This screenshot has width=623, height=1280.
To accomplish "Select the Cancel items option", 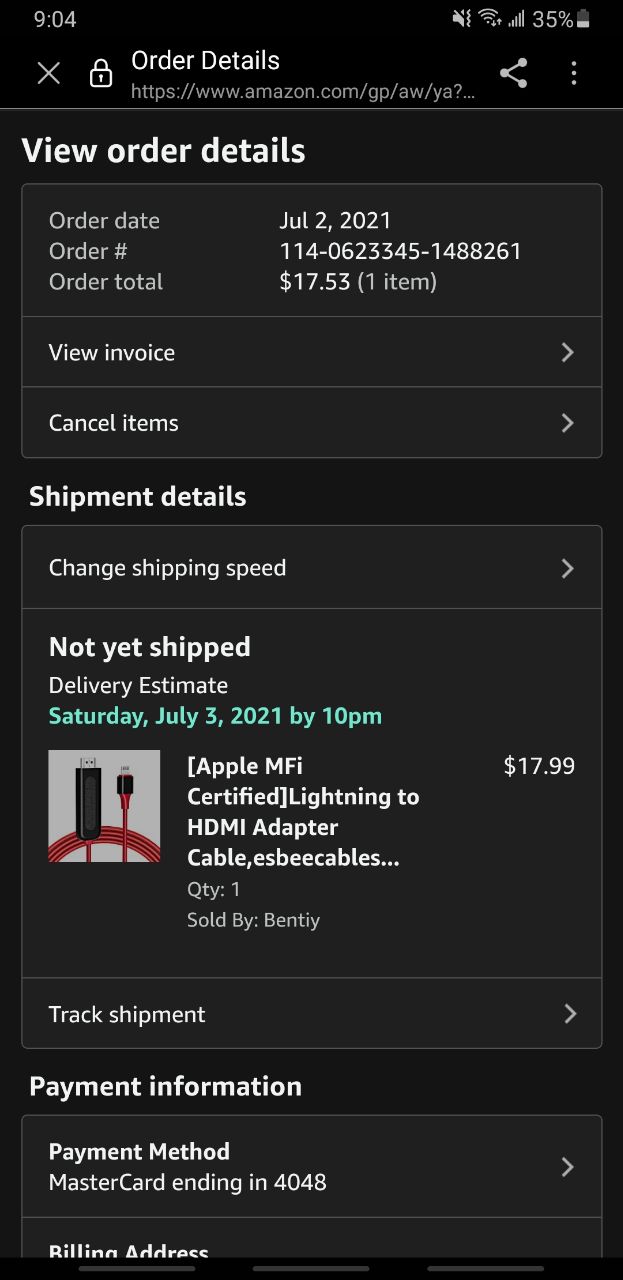I will [x=114, y=423].
